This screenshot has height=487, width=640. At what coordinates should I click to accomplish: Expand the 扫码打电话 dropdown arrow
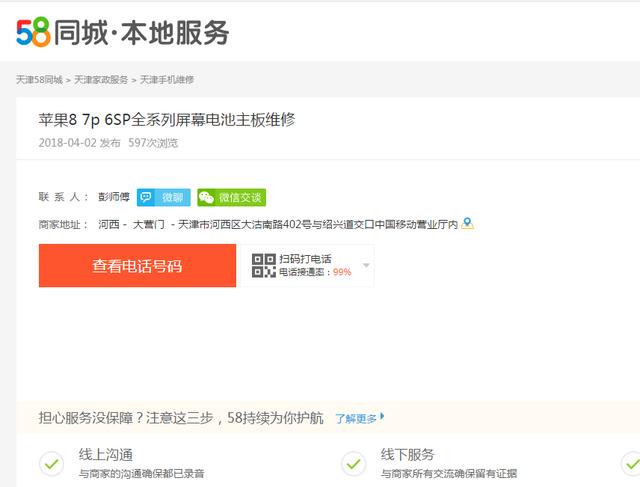[x=366, y=265]
